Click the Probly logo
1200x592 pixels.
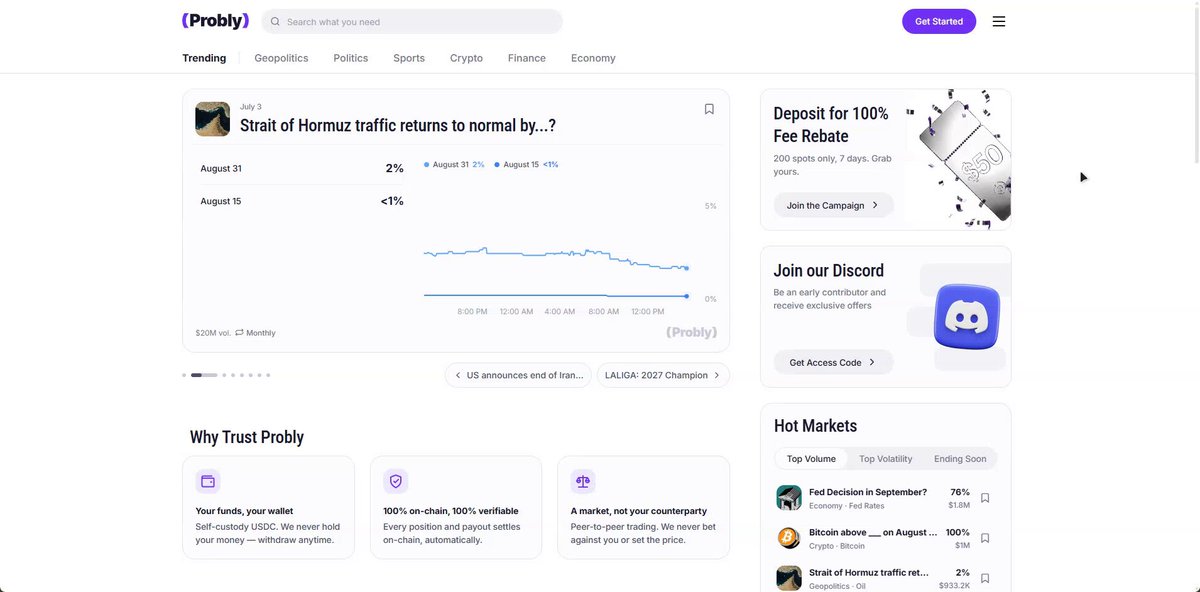(x=215, y=21)
